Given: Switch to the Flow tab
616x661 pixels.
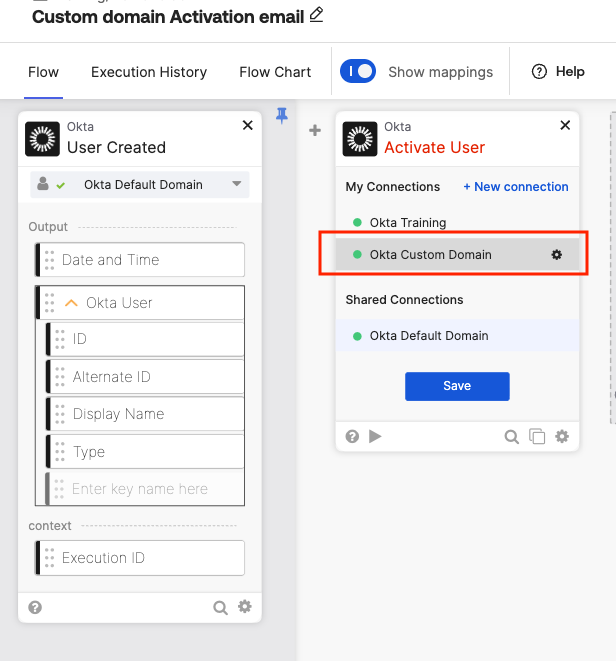Looking at the screenshot, I should pyautogui.click(x=43, y=72).
